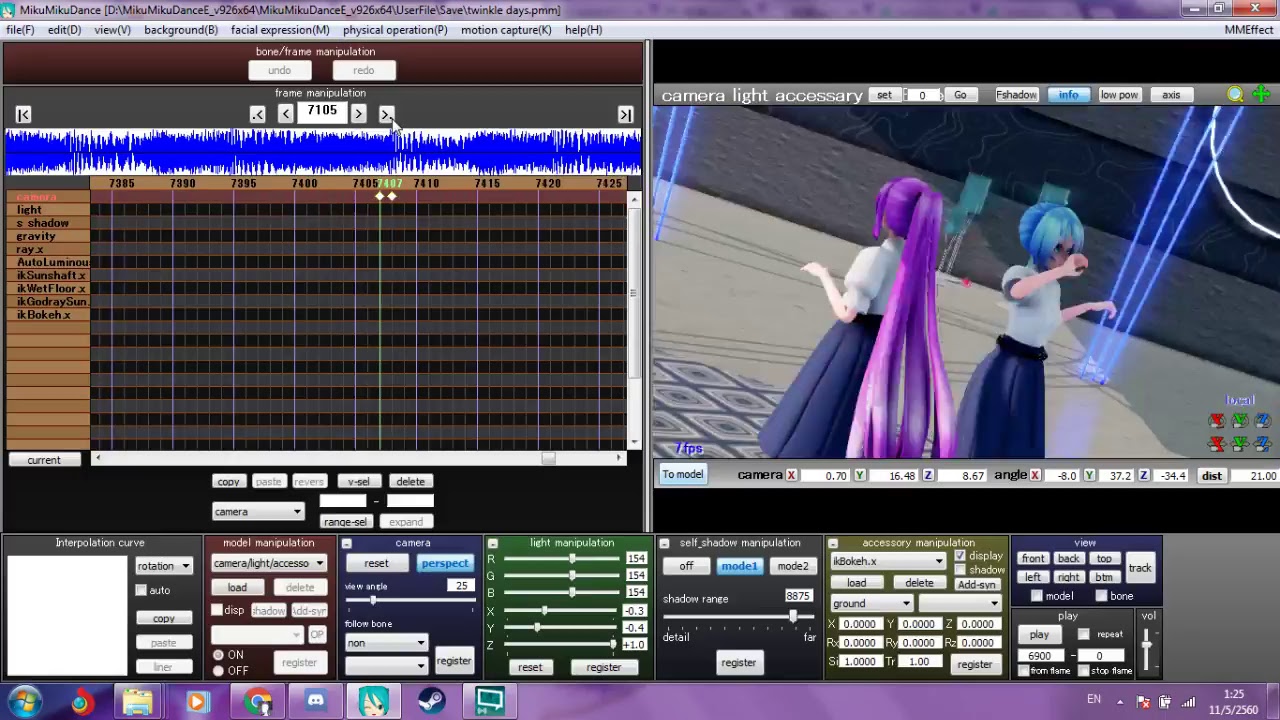Viewport: 1280px width, 720px height.
Task: Go to previous keyframe arrow
Action: click(258, 115)
